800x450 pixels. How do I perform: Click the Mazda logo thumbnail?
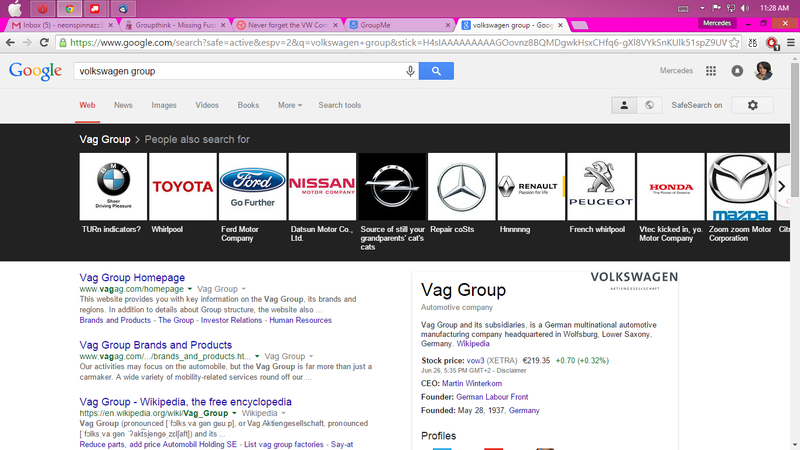click(740, 186)
